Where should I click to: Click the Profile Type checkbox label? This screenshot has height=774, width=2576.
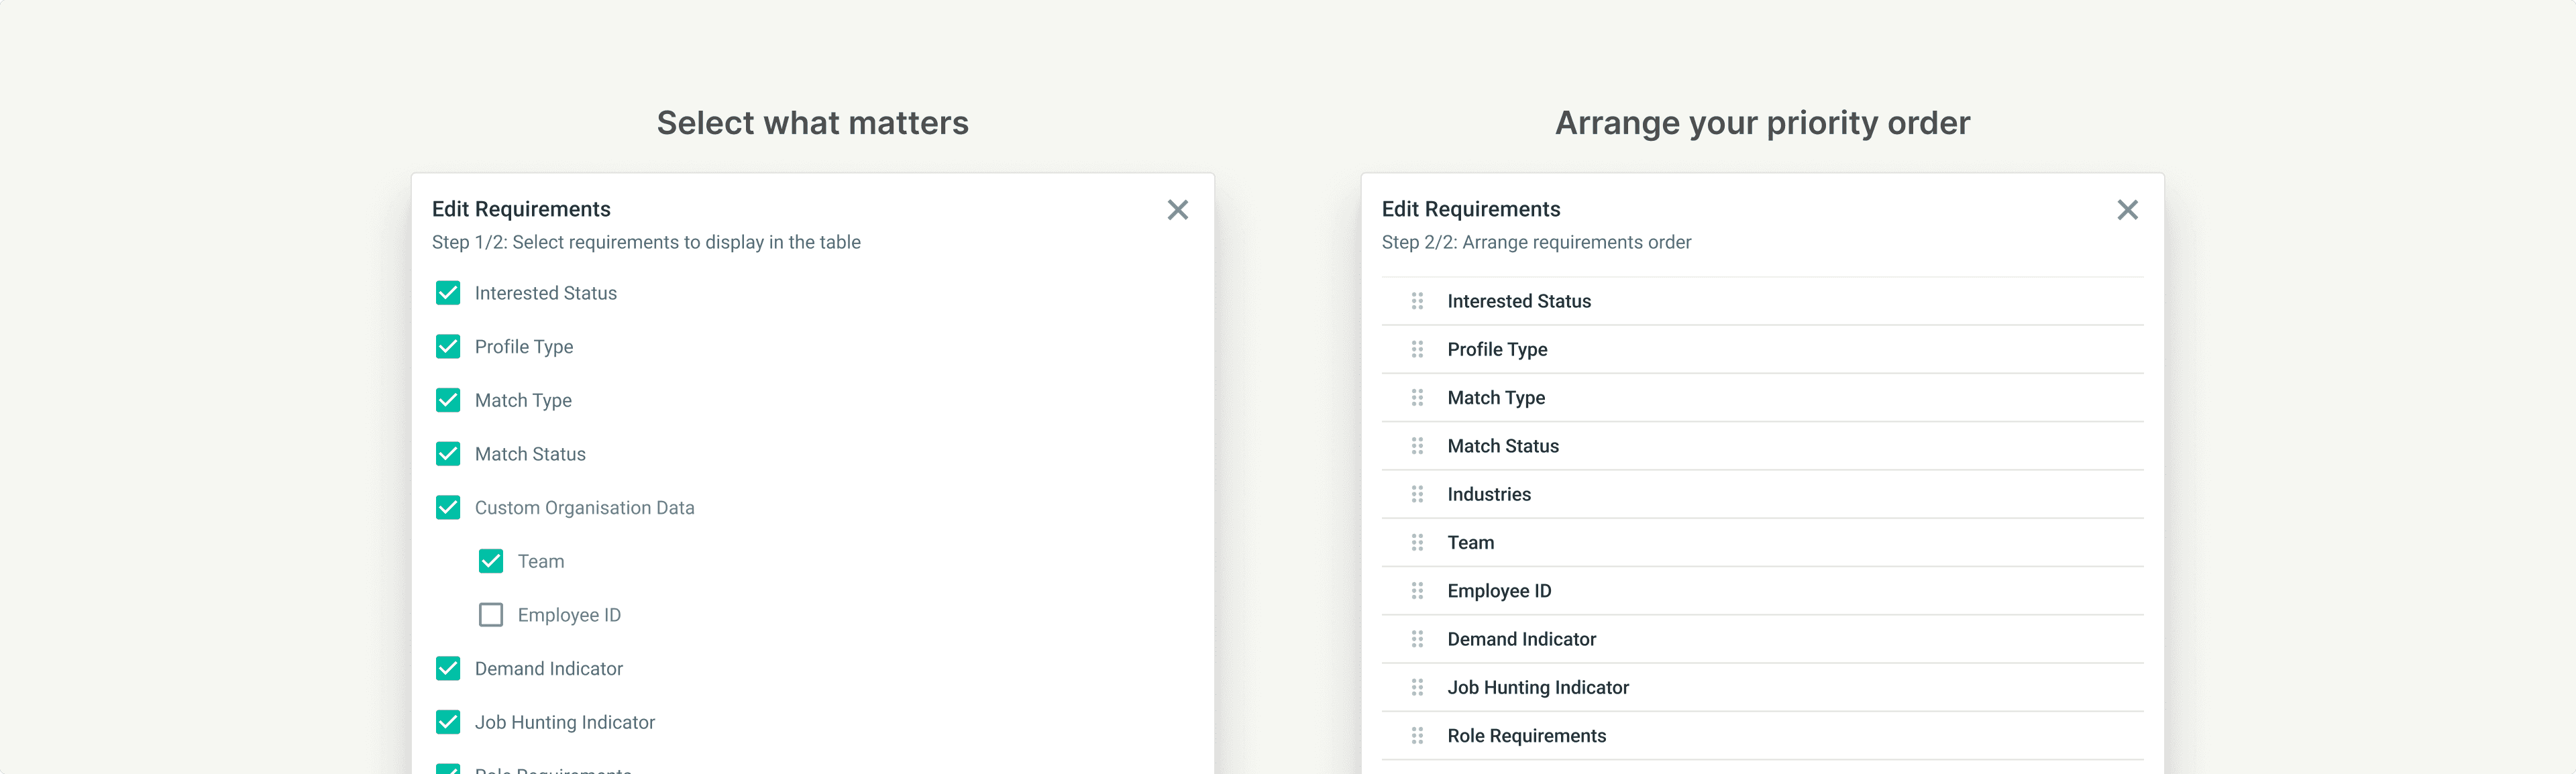tap(523, 347)
